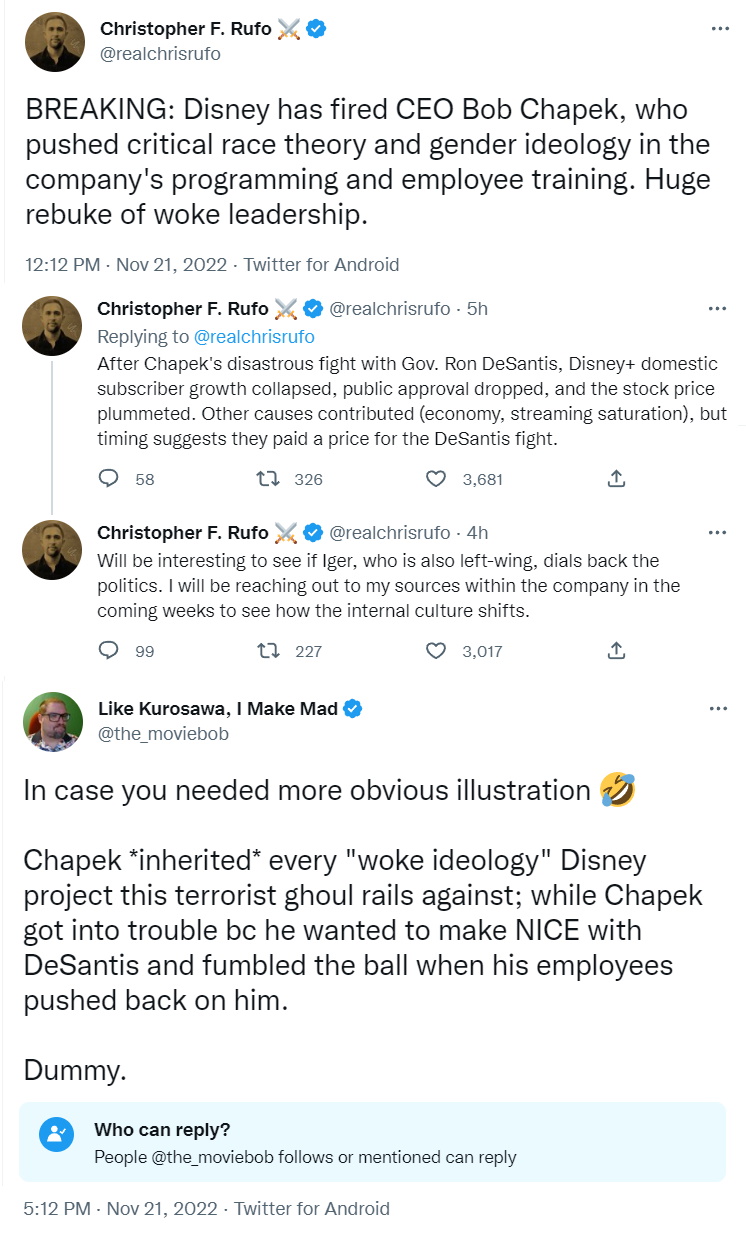The image size is (746, 1236).
Task: Reply to the DeSantis fight tweet
Action: click(109, 479)
